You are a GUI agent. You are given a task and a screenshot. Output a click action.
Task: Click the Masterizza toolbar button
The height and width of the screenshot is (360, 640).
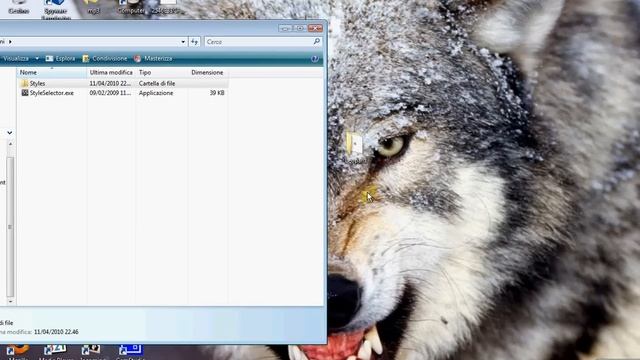pos(153,59)
